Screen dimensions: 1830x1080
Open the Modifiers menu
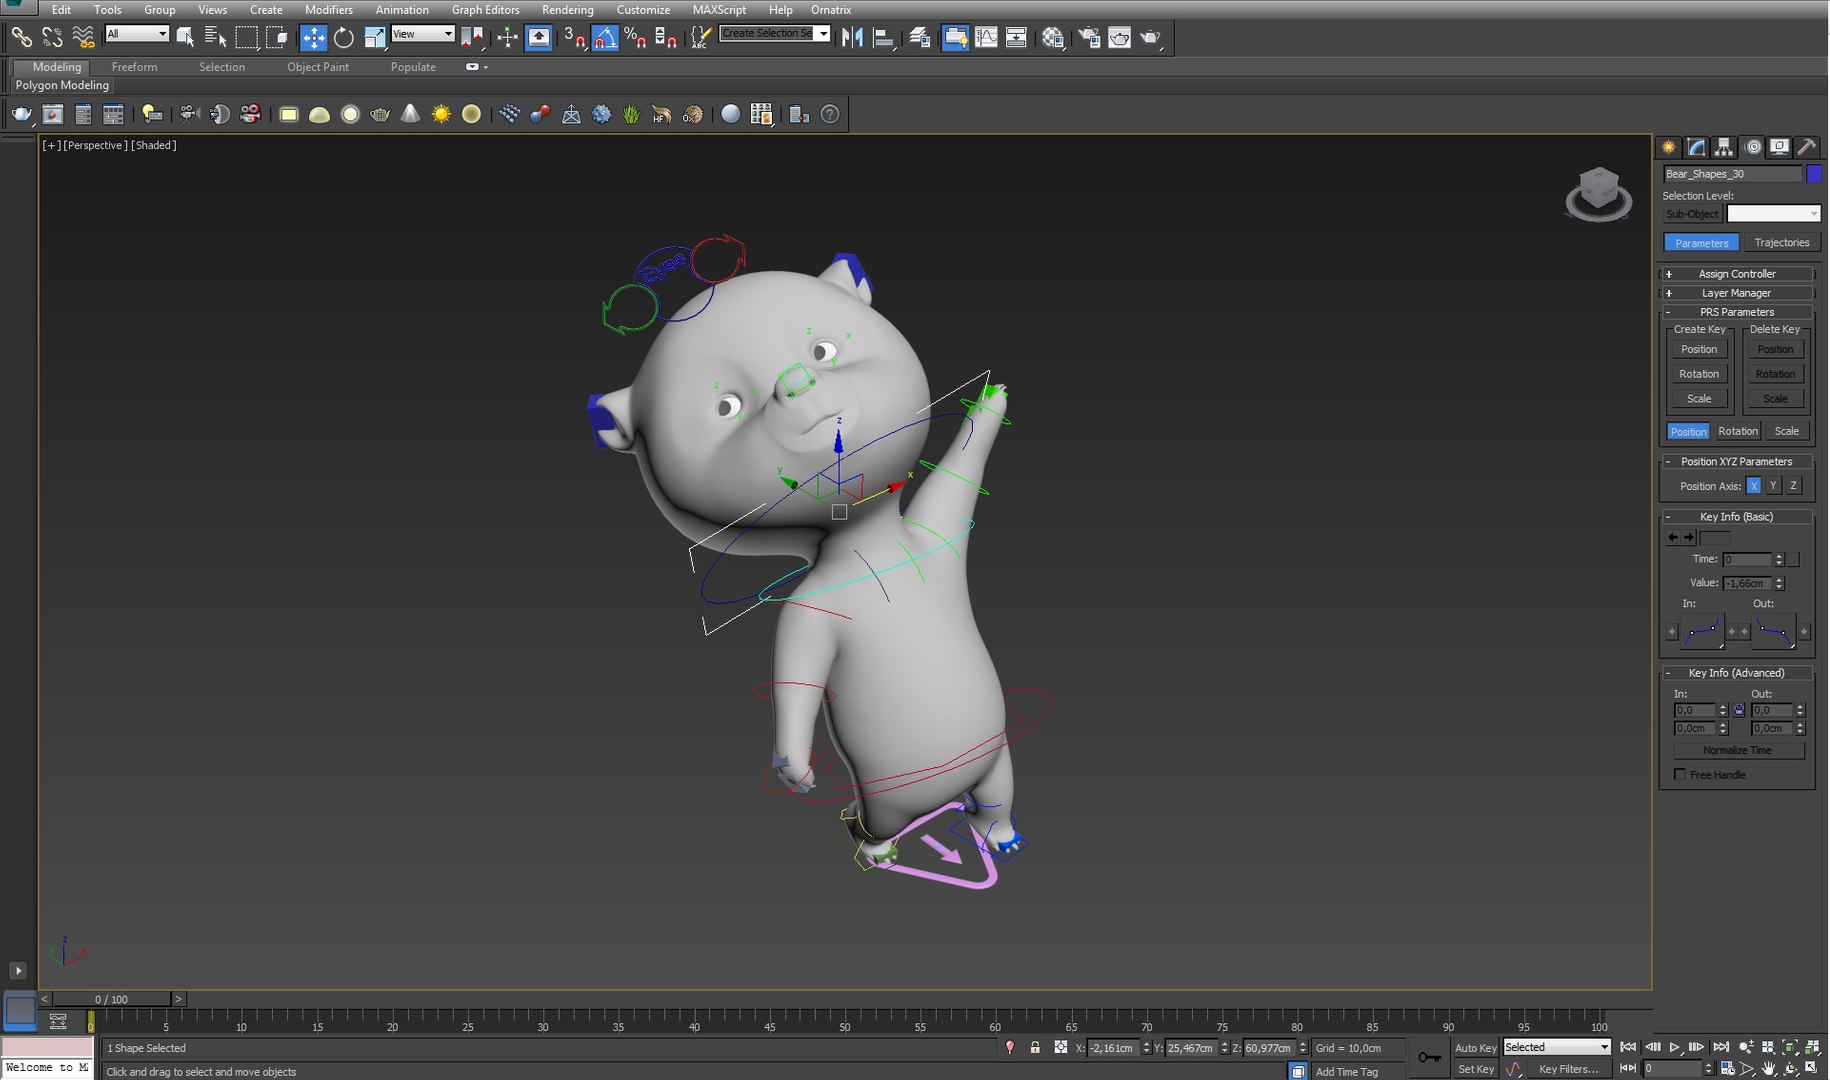click(x=328, y=10)
